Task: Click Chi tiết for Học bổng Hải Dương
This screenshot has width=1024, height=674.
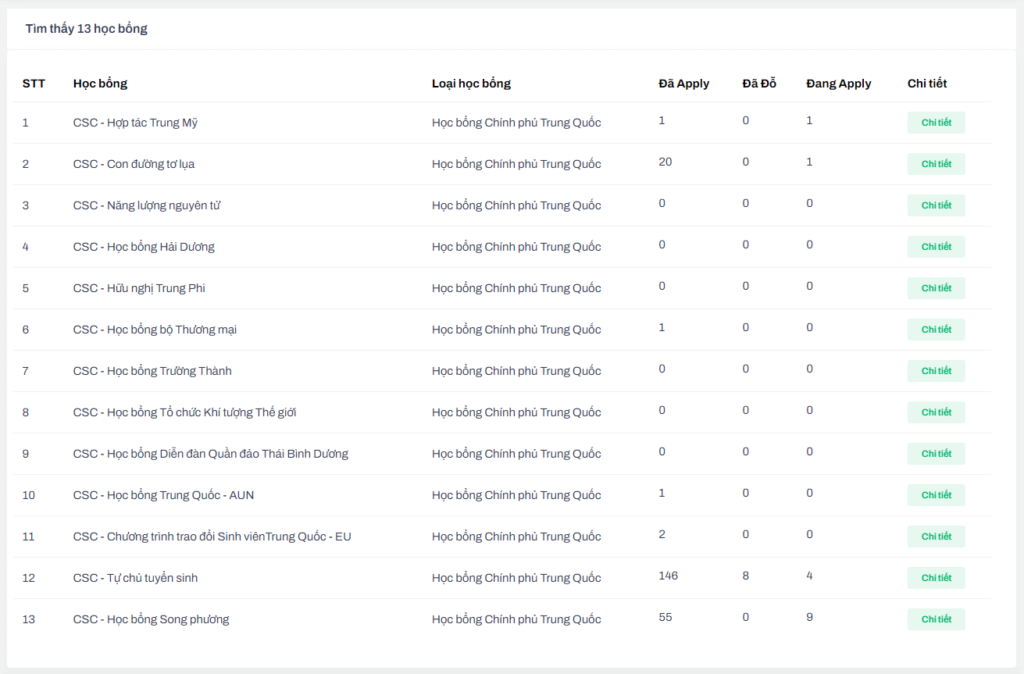Action: (936, 247)
